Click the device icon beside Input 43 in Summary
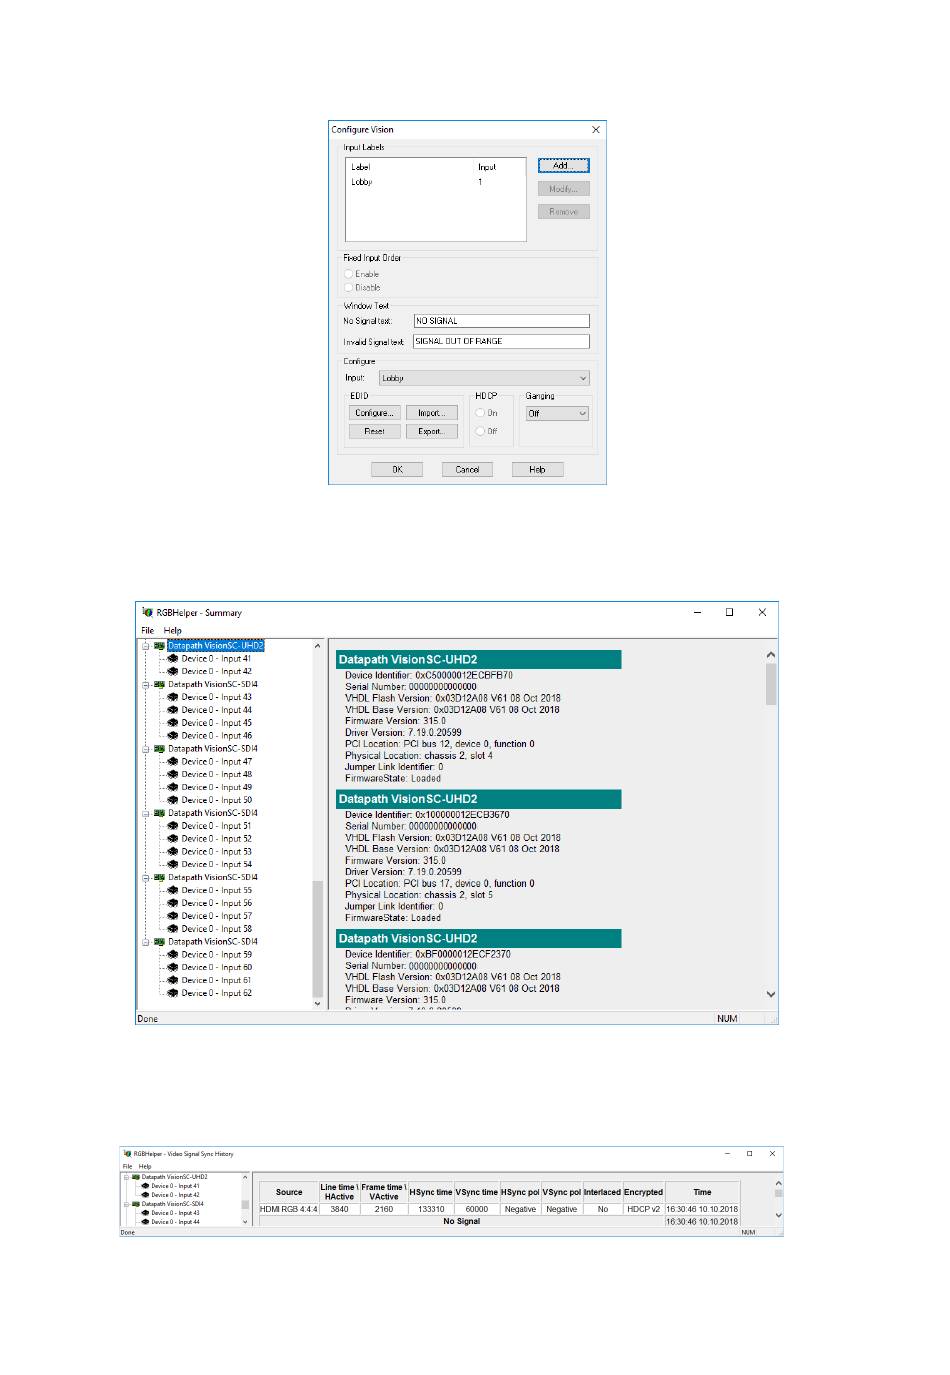Viewport: 950px width, 1375px height. (173, 698)
